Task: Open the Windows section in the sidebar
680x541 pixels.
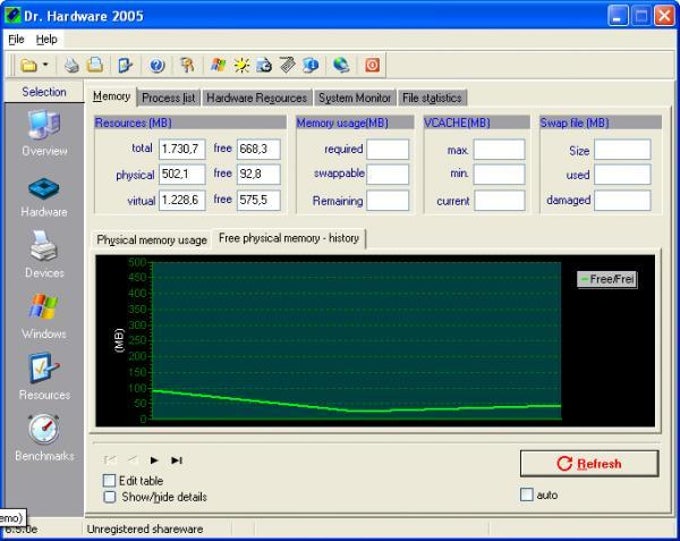Action: click(44, 316)
